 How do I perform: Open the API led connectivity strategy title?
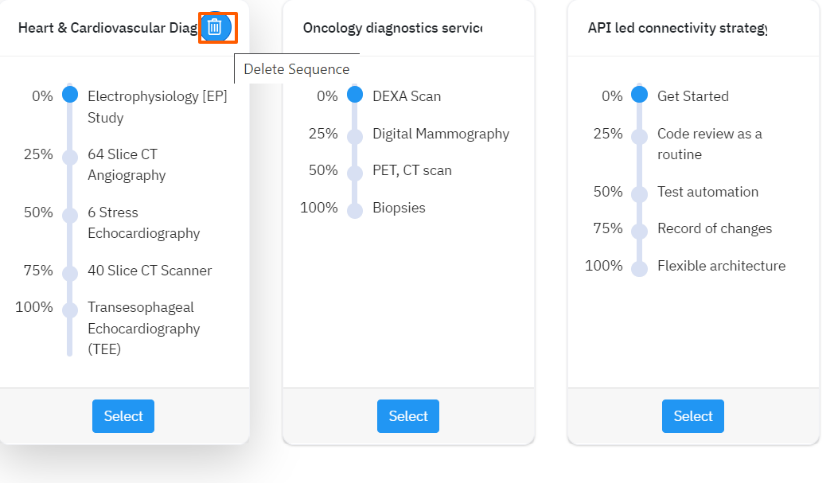pyautogui.click(x=677, y=28)
